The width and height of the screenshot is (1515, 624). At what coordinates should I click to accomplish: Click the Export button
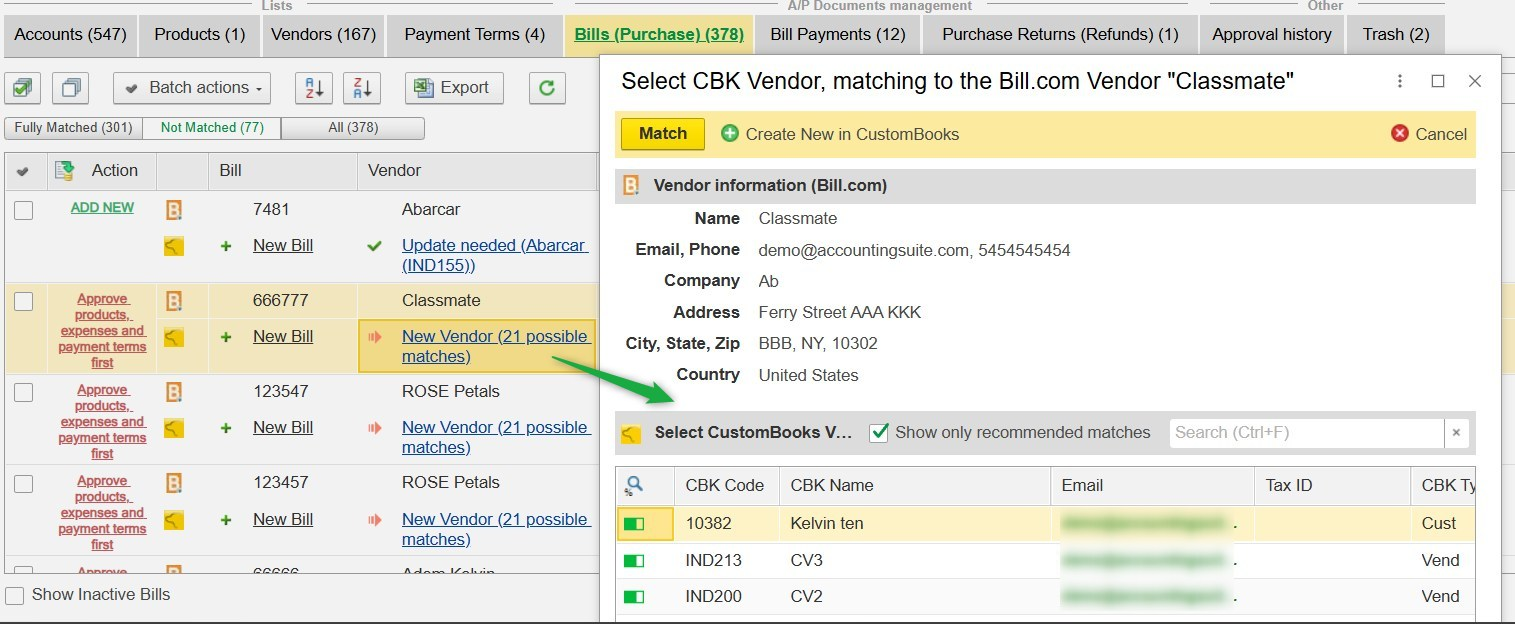[453, 88]
